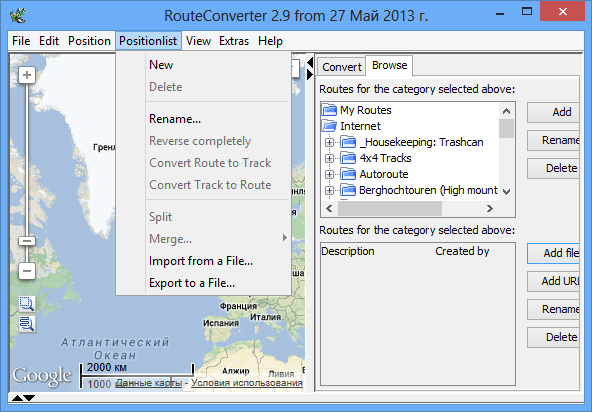Click the vertical scrollbar thumb in tree

(507, 129)
